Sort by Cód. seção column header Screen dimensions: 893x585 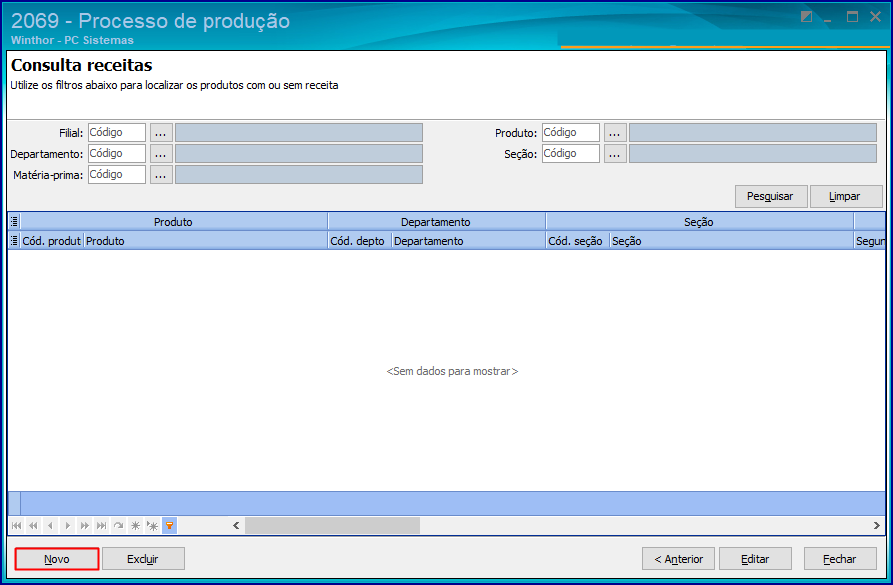pos(577,241)
